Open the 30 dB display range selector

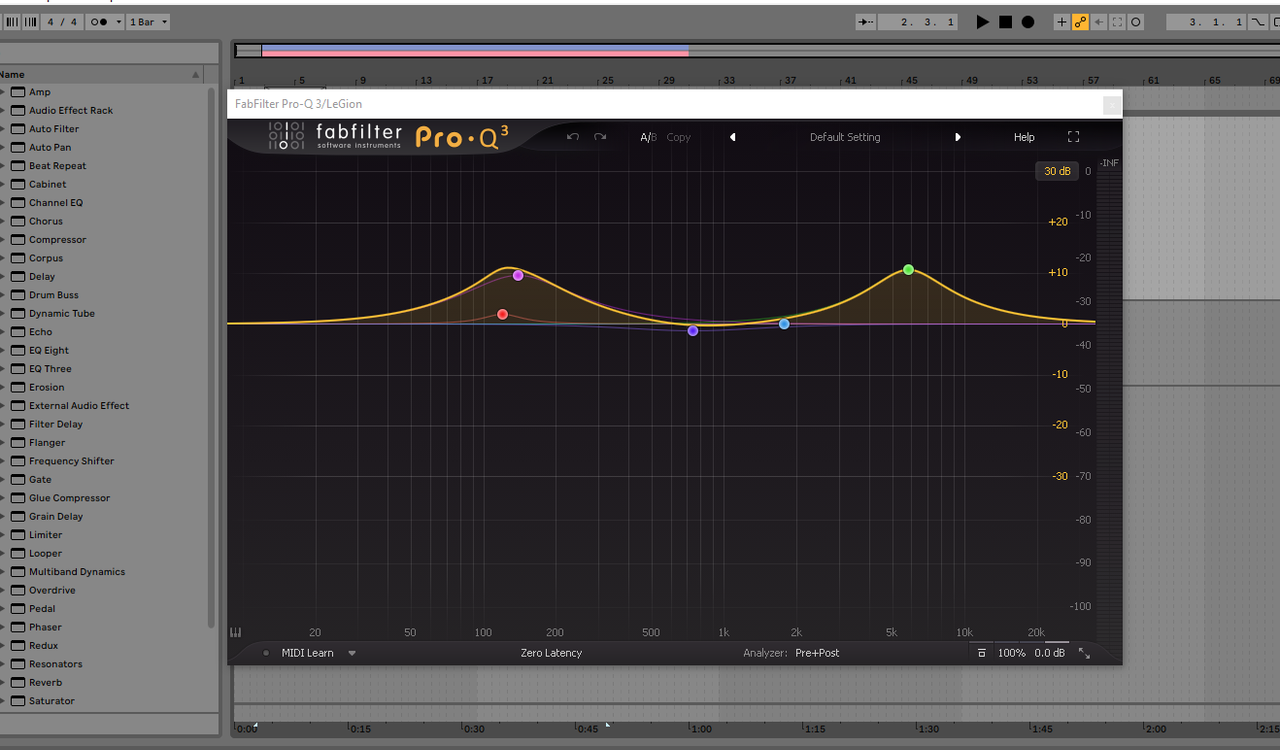tap(1057, 171)
